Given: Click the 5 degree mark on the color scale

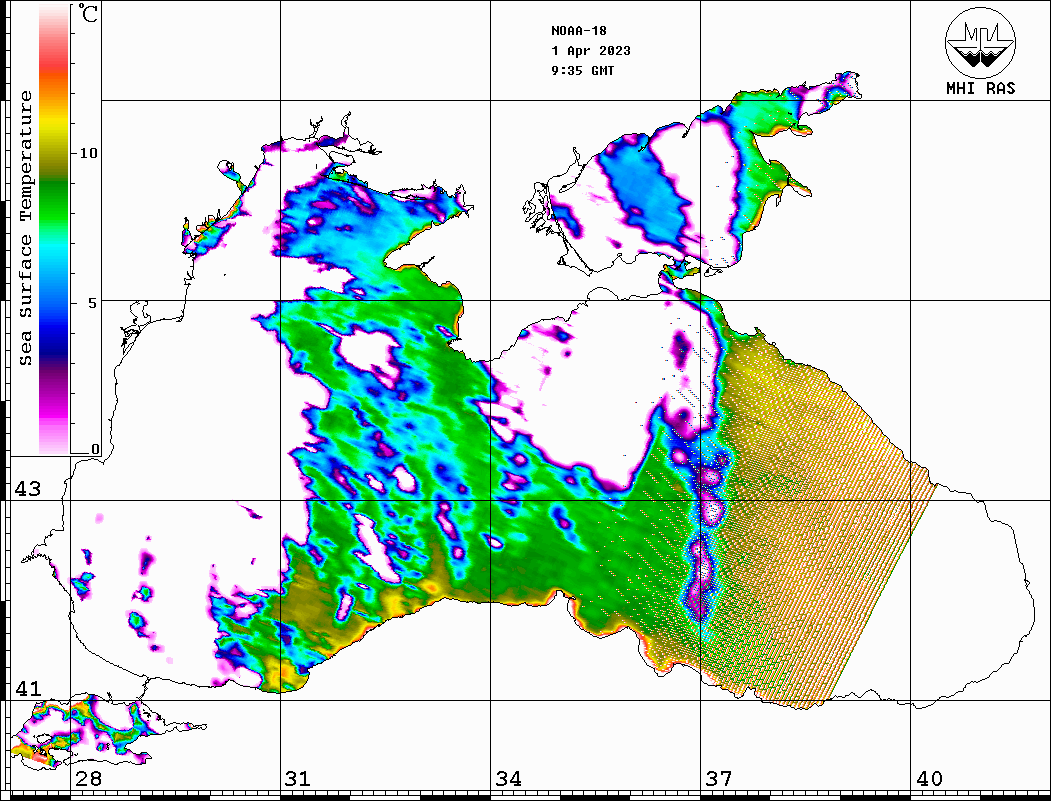Looking at the screenshot, I should [x=93, y=302].
